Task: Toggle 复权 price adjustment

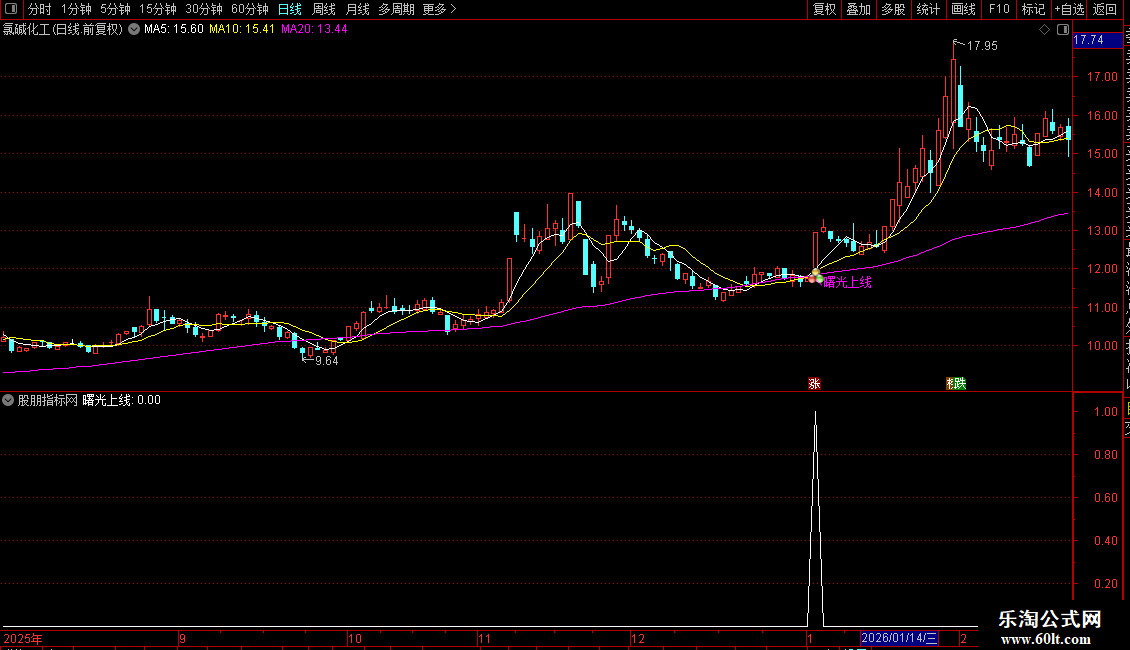Action: click(x=824, y=9)
